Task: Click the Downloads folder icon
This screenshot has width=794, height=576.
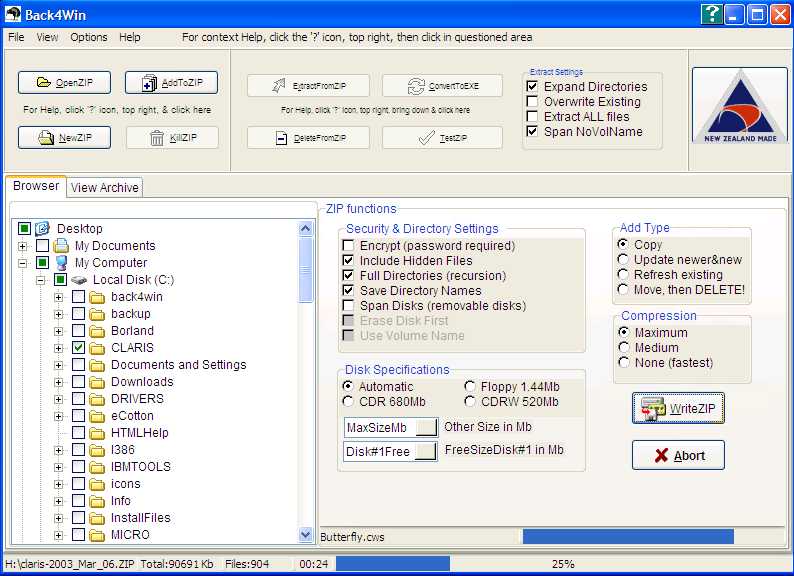Action: click(97, 382)
